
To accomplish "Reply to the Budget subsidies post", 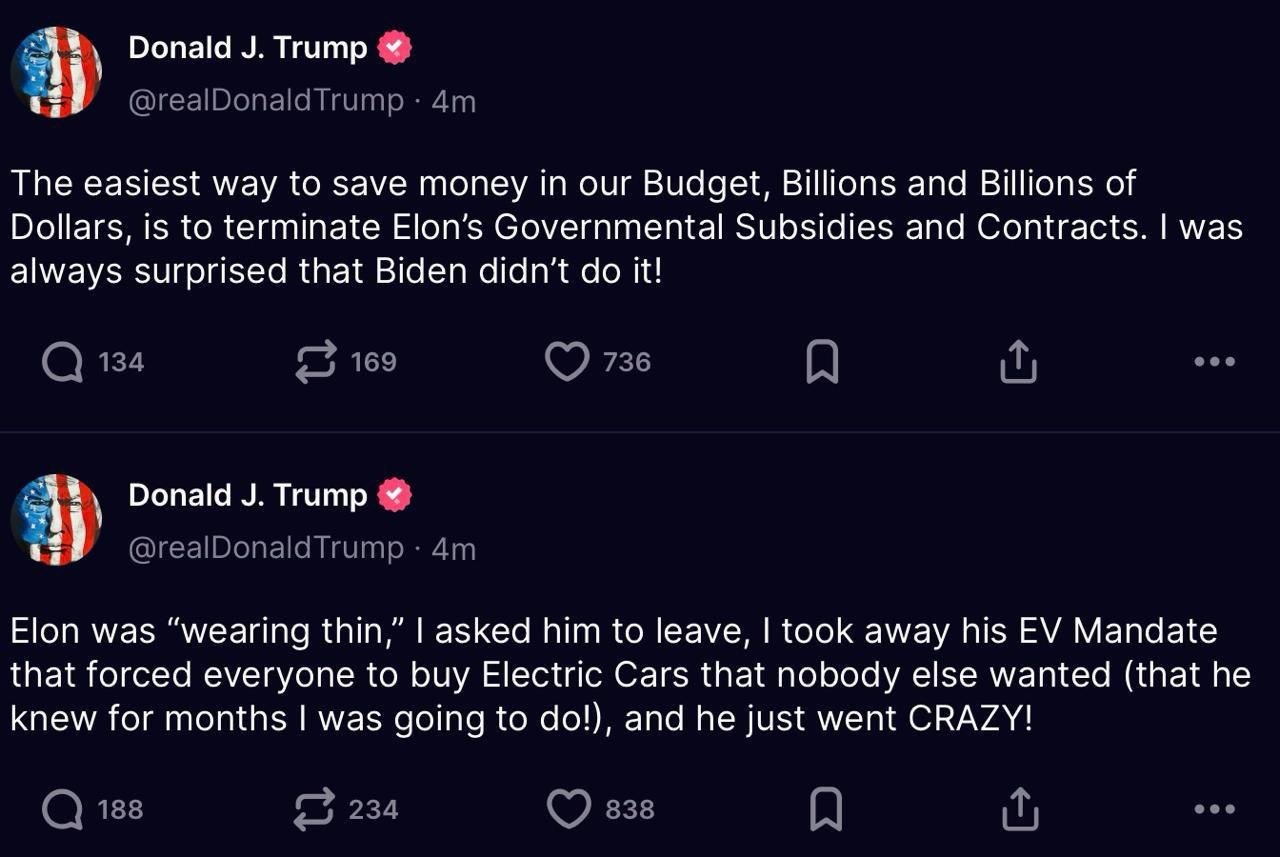I will pyautogui.click(x=64, y=362).
